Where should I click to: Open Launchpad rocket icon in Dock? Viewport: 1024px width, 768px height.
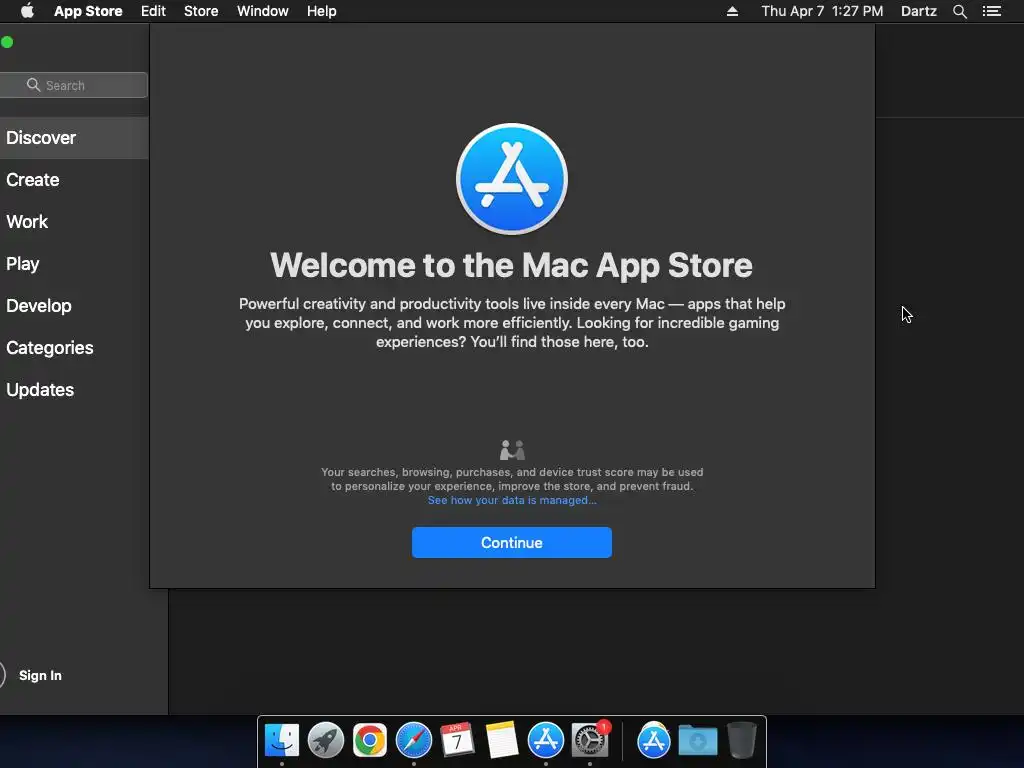pos(326,740)
